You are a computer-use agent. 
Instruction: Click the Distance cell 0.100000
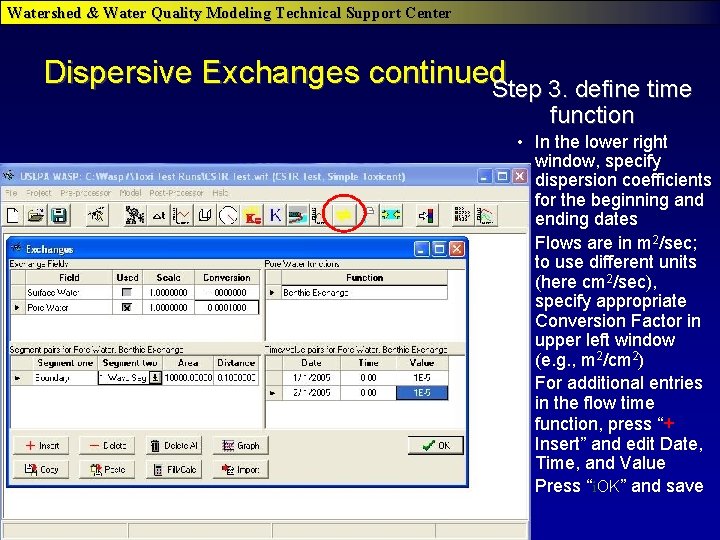tap(236, 377)
